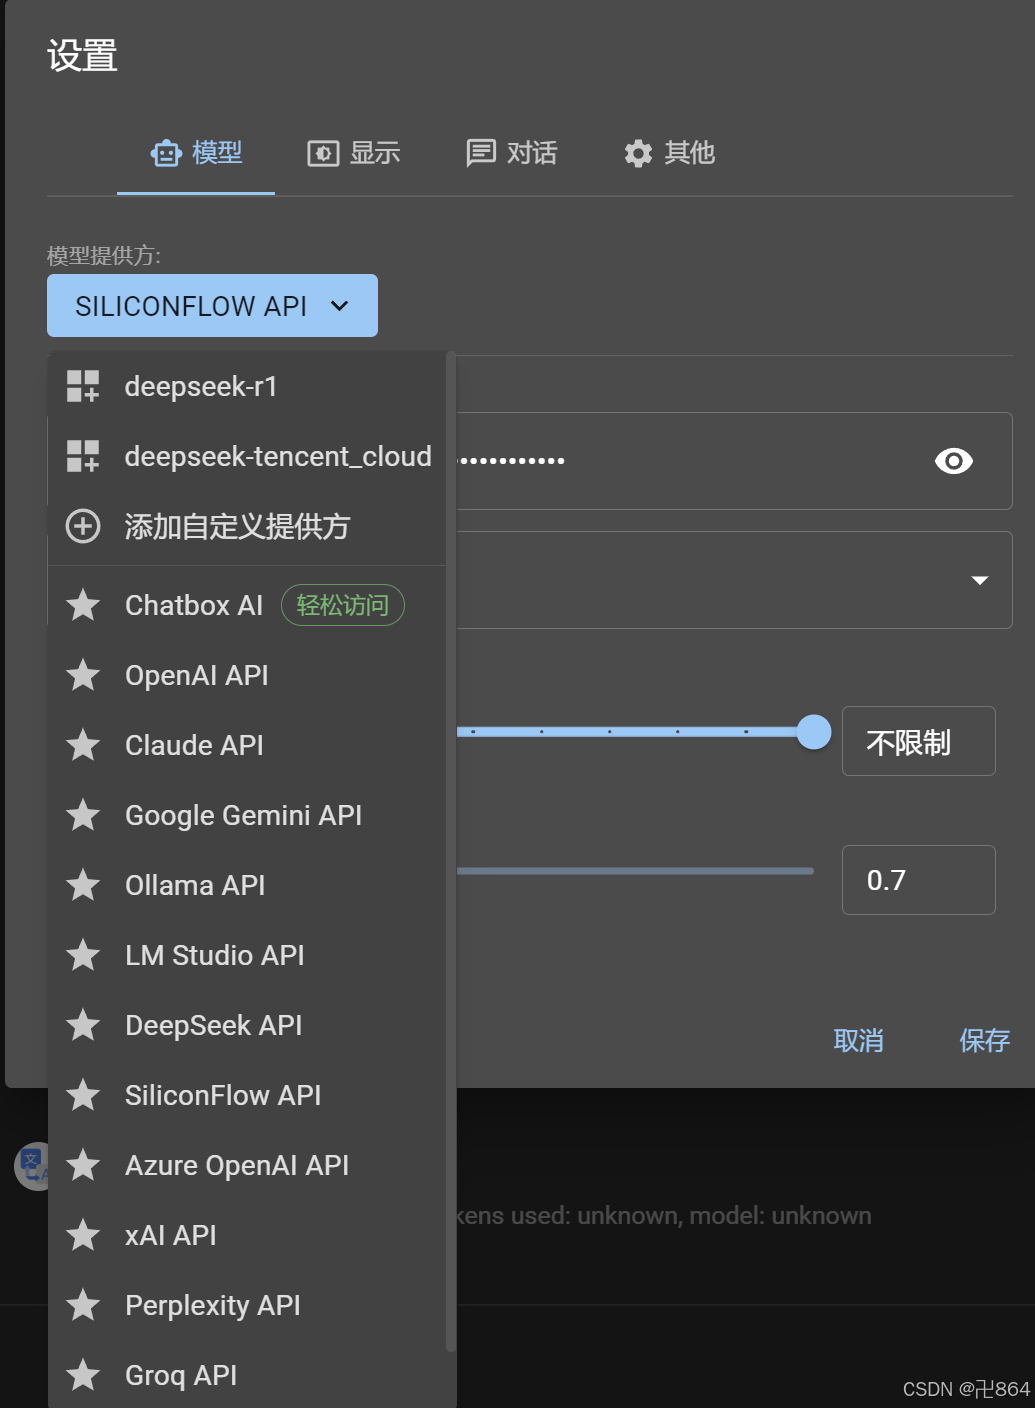Image resolution: width=1035 pixels, height=1408 pixels.
Task: Click the grid icon next to deepseek-r1
Action: click(x=83, y=386)
